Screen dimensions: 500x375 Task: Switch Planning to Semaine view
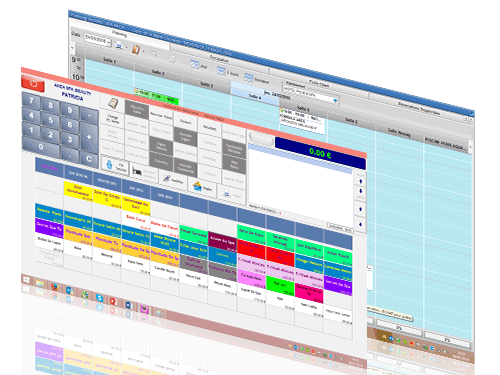tap(256, 79)
